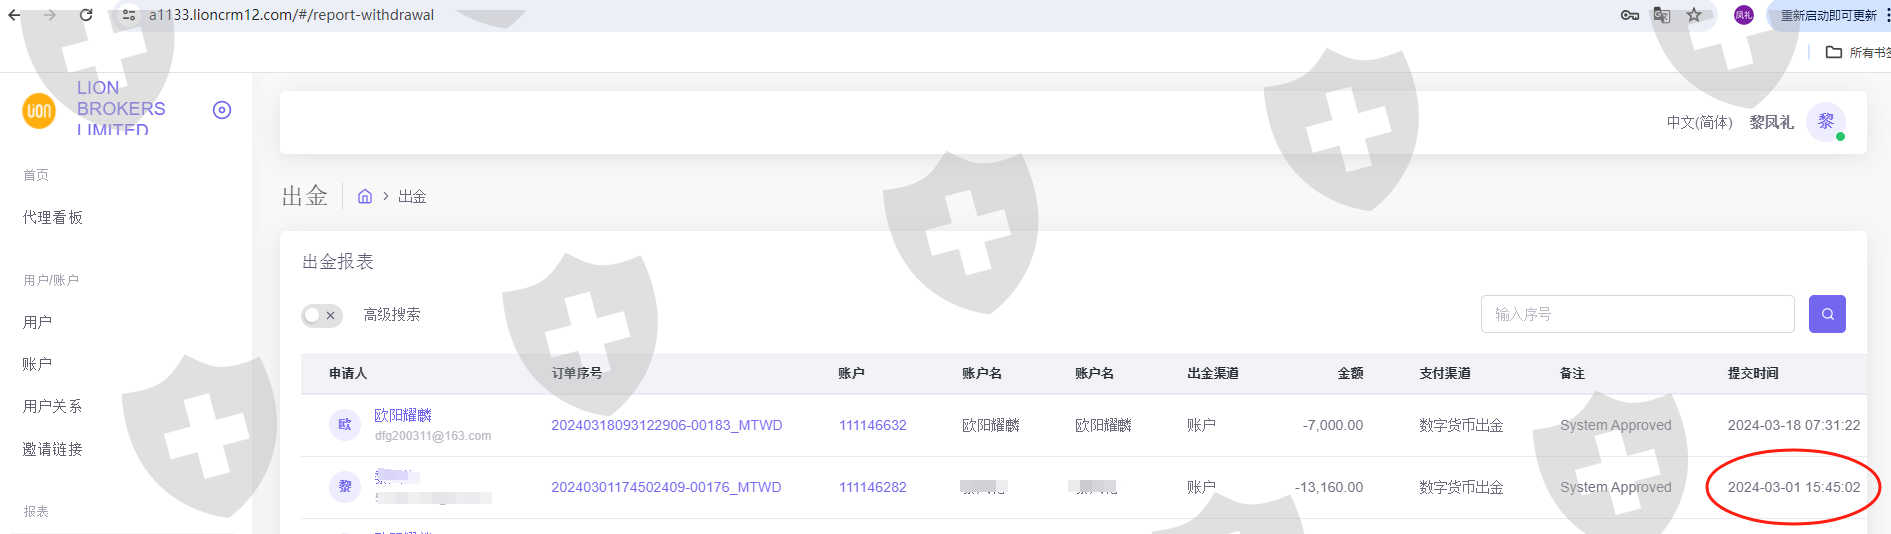Screen dimensions: 1891x534
Task: Click the 提交时间 column header
Action: (1753, 373)
